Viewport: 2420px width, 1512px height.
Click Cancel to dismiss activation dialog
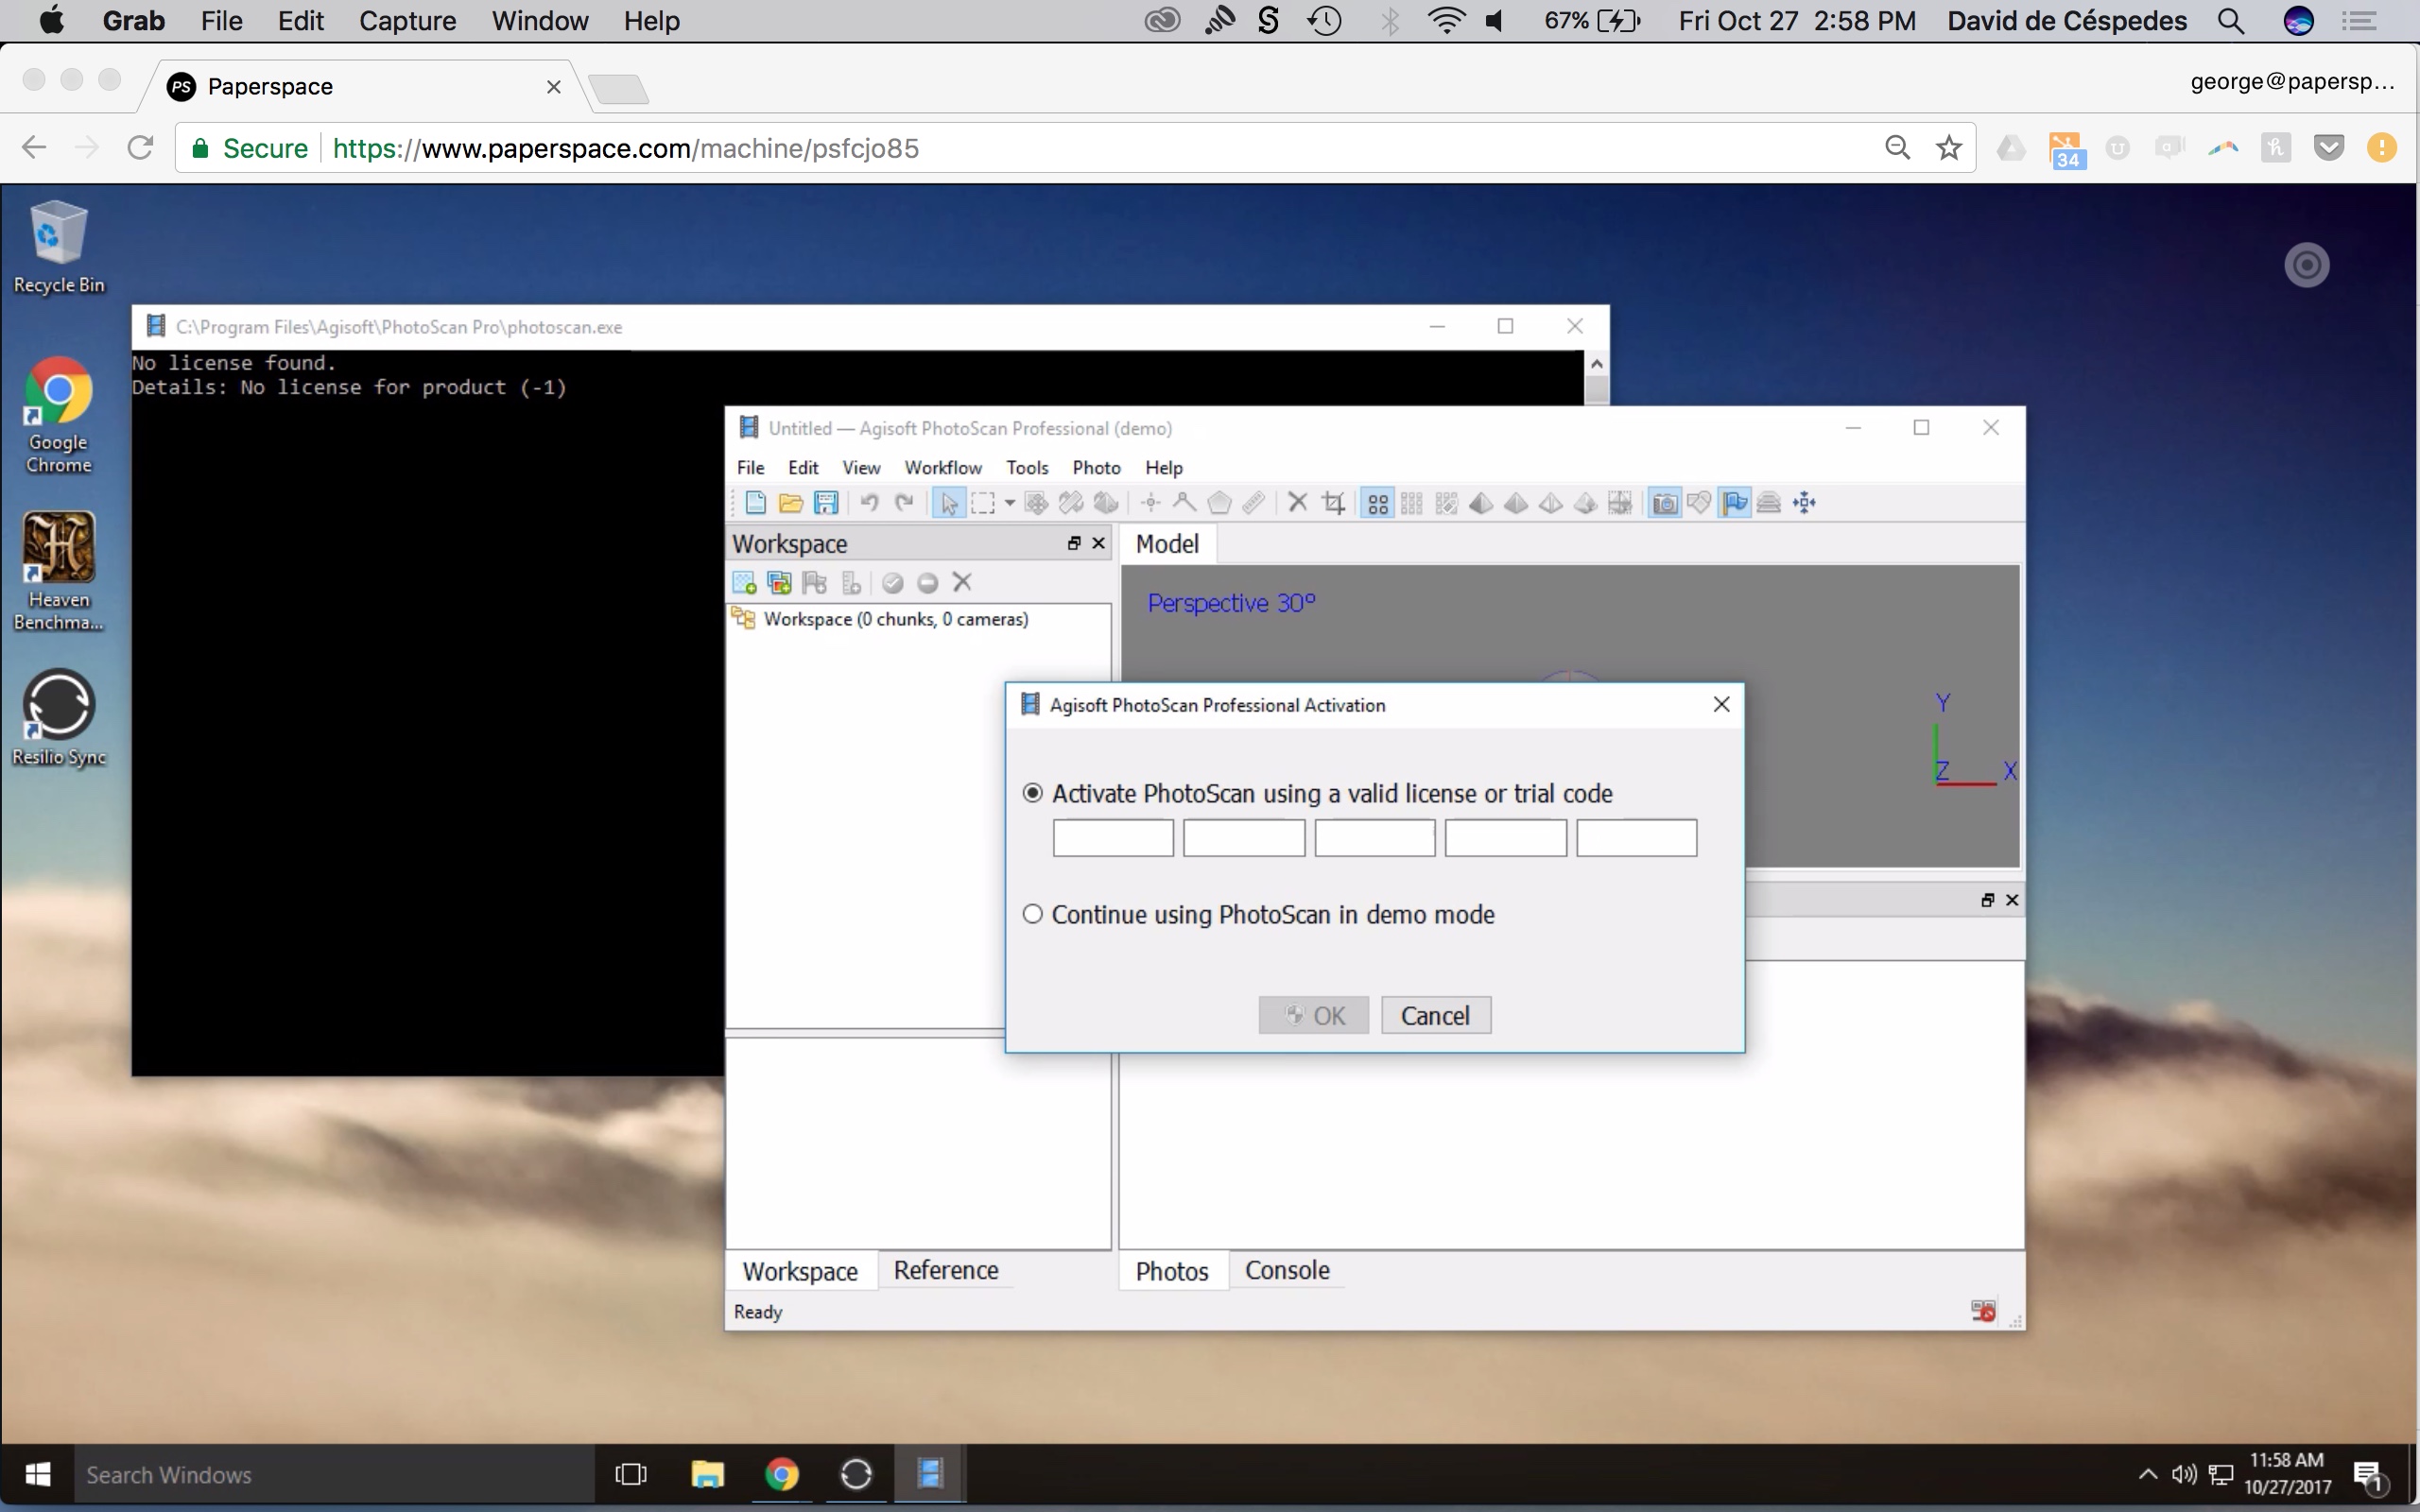[x=1434, y=1014]
